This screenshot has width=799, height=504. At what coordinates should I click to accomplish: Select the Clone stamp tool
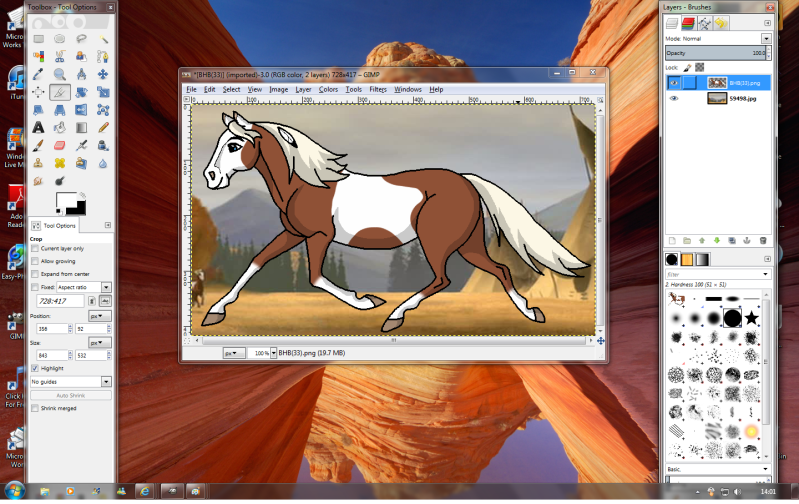39,163
